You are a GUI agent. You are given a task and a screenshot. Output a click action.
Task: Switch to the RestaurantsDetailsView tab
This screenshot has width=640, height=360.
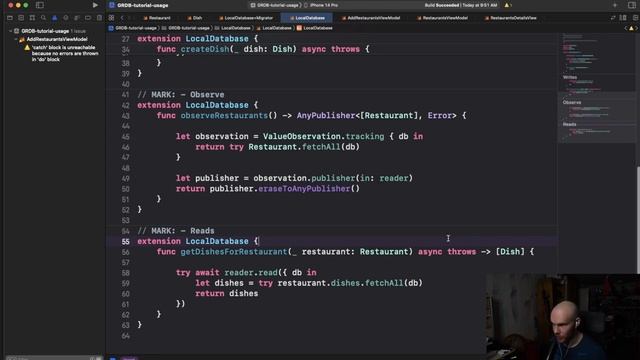click(x=510, y=18)
